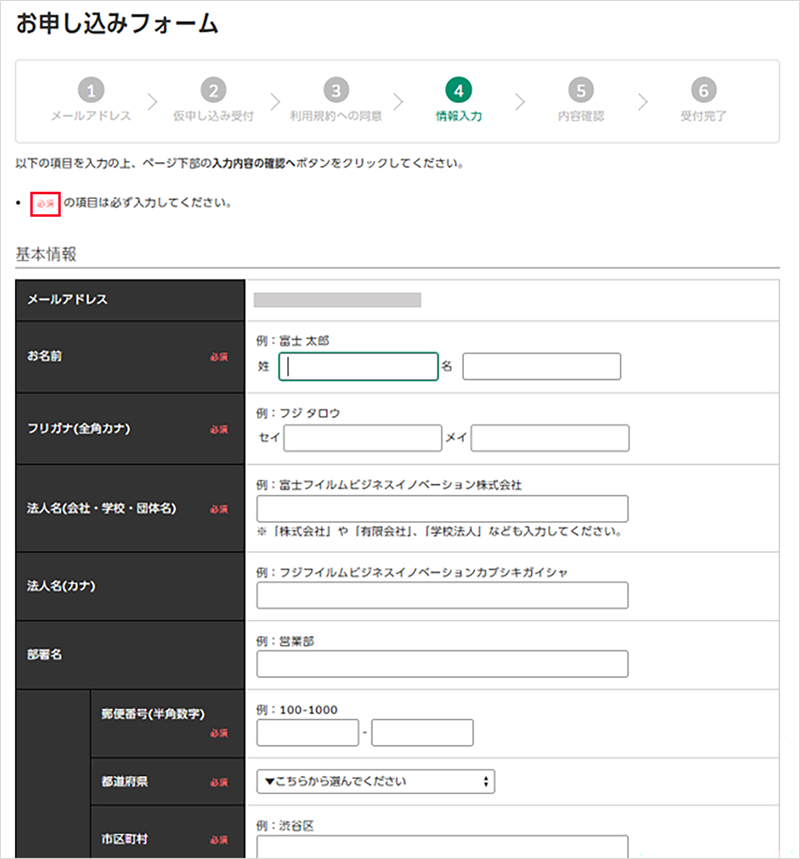Focus the 姓 last name field
This screenshot has width=800, height=859.
(358, 367)
